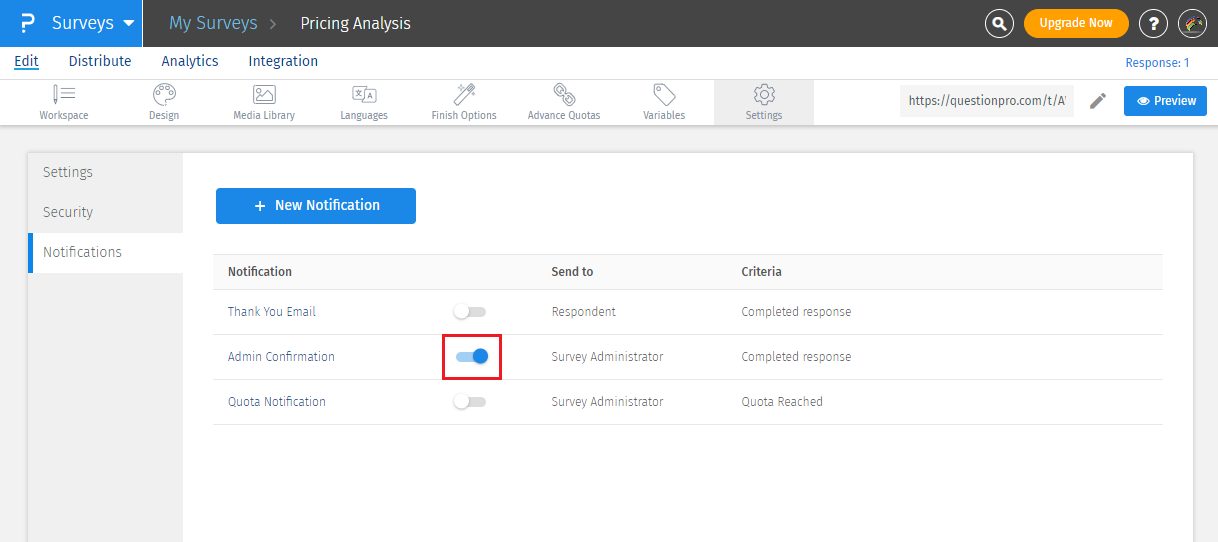The image size is (1218, 542).
Task: Open the Variables tag icon
Action: click(664, 95)
